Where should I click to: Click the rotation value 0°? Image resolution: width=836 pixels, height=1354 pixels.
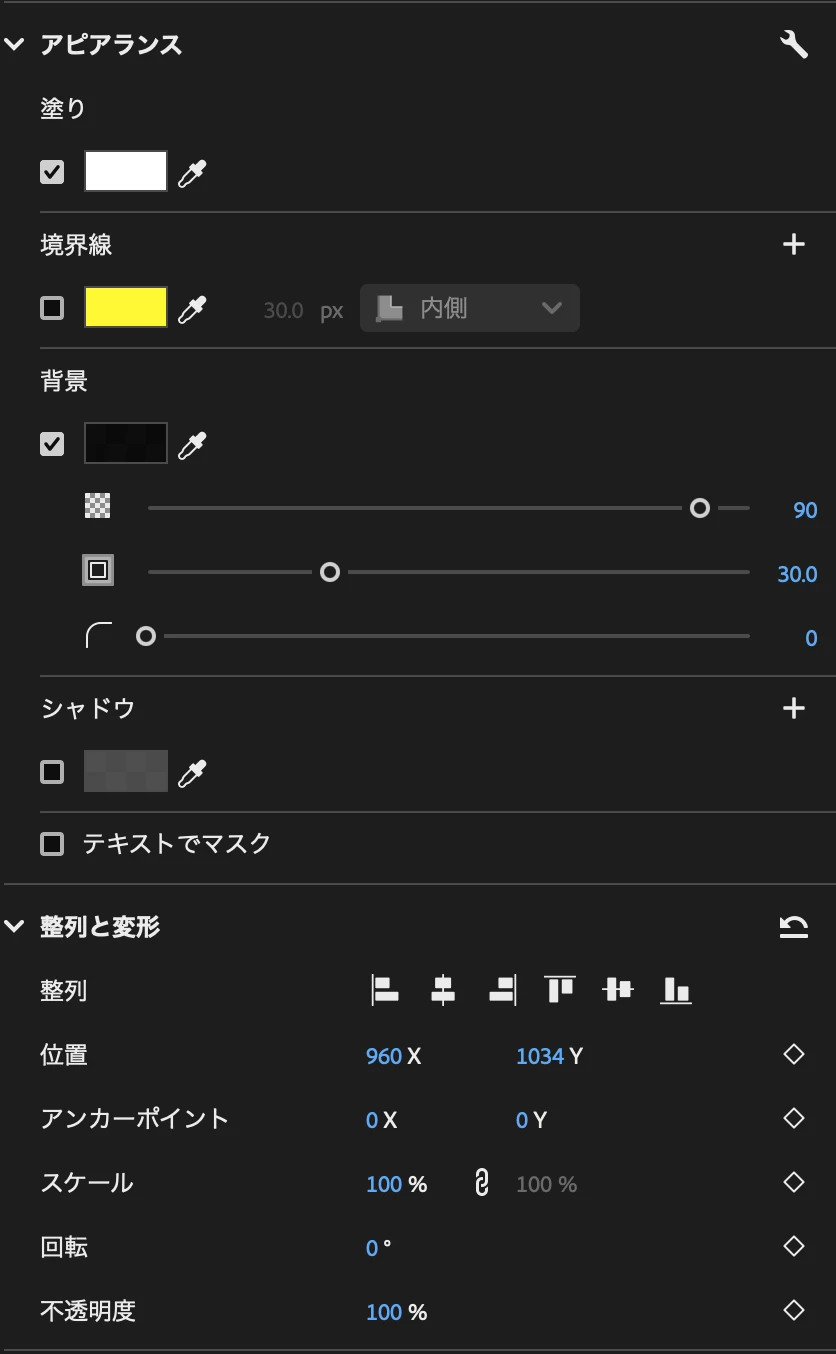(x=378, y=1248)
